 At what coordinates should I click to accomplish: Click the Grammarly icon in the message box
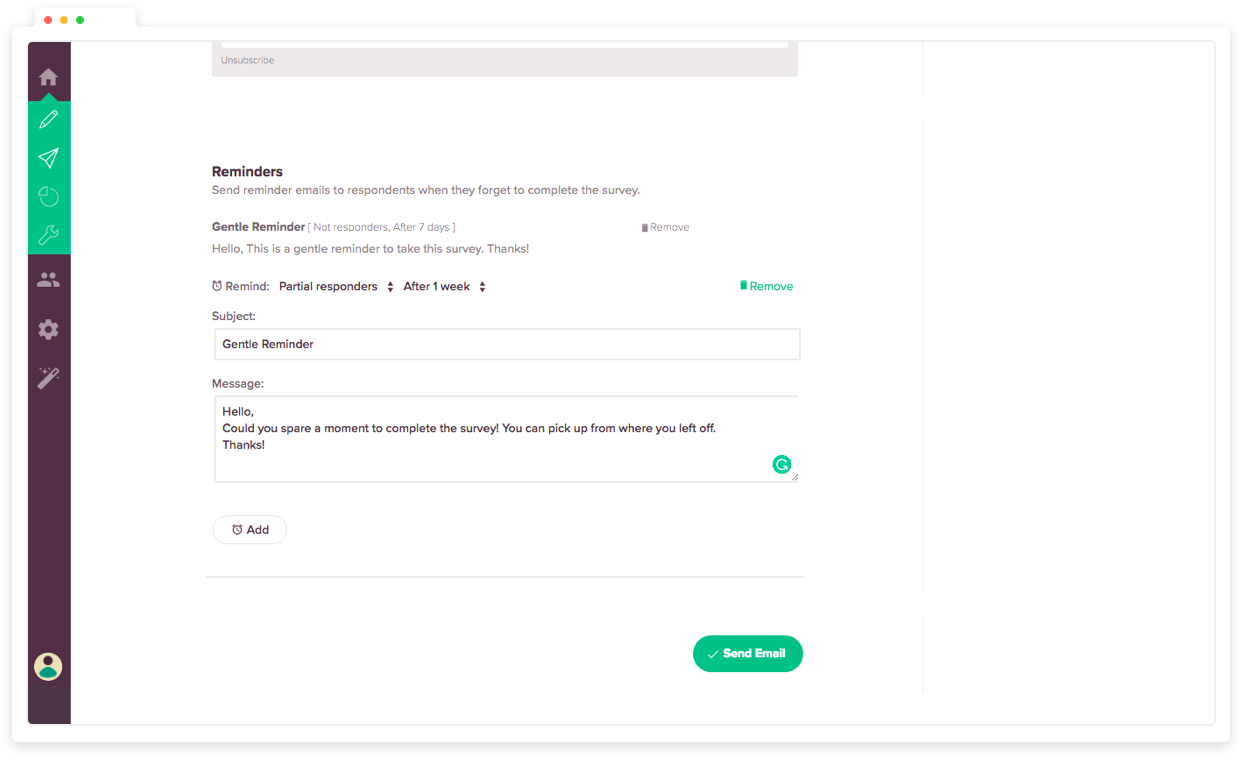pyautogui.click(x=782, y=464)
